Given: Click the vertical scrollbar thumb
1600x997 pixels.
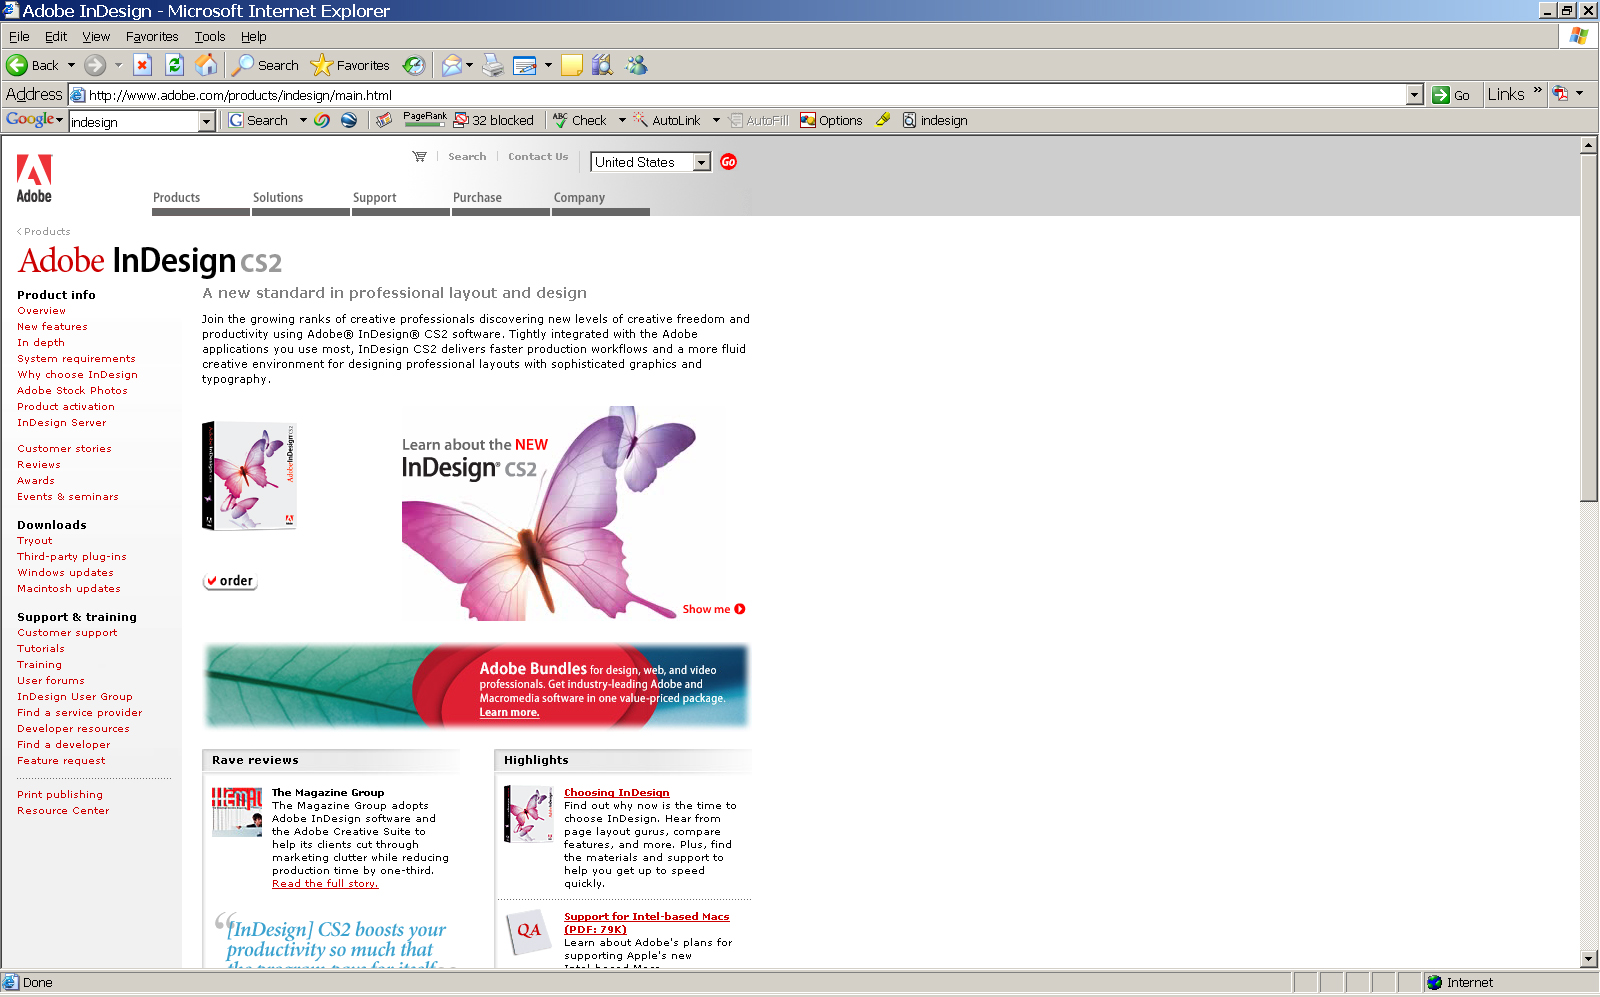Looking at the screenshot, I should (1589, 328).
